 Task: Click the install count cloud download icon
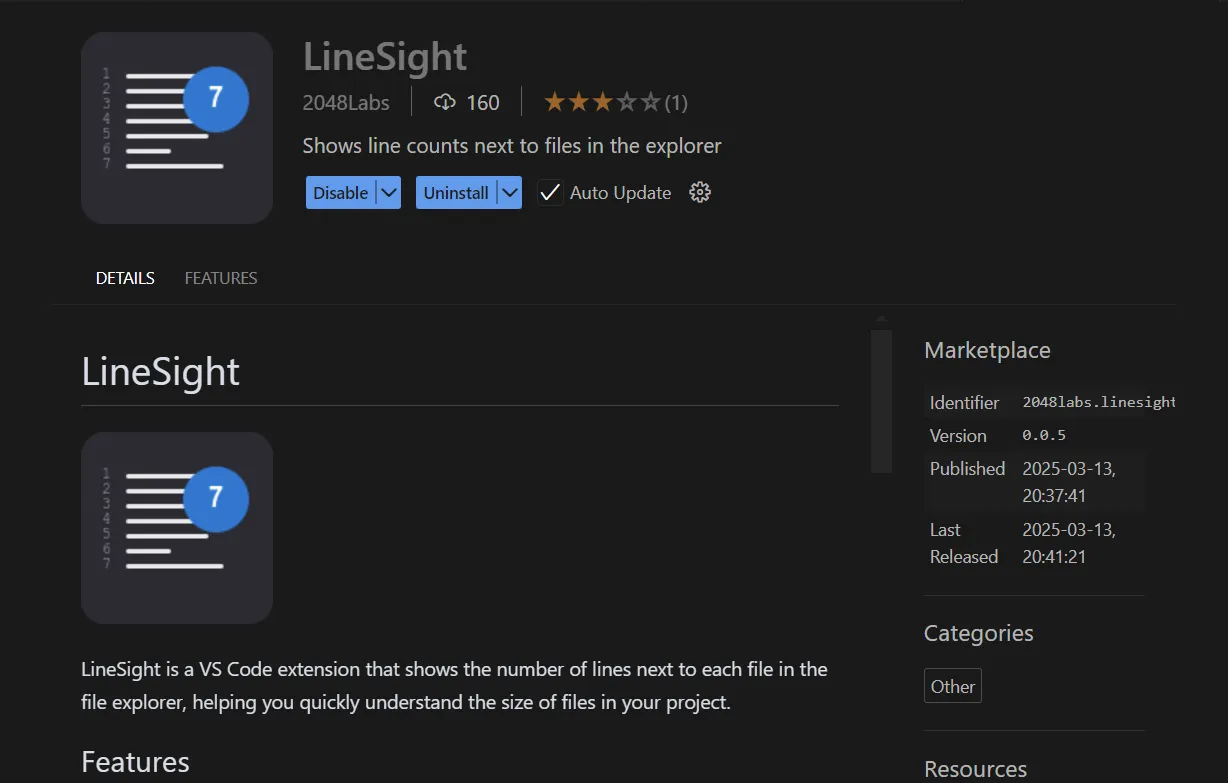coord(445,102)
